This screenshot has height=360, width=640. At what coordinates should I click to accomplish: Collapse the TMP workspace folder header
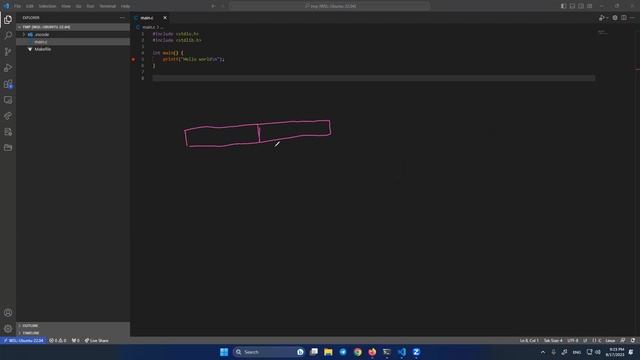[x=73, y=27]
